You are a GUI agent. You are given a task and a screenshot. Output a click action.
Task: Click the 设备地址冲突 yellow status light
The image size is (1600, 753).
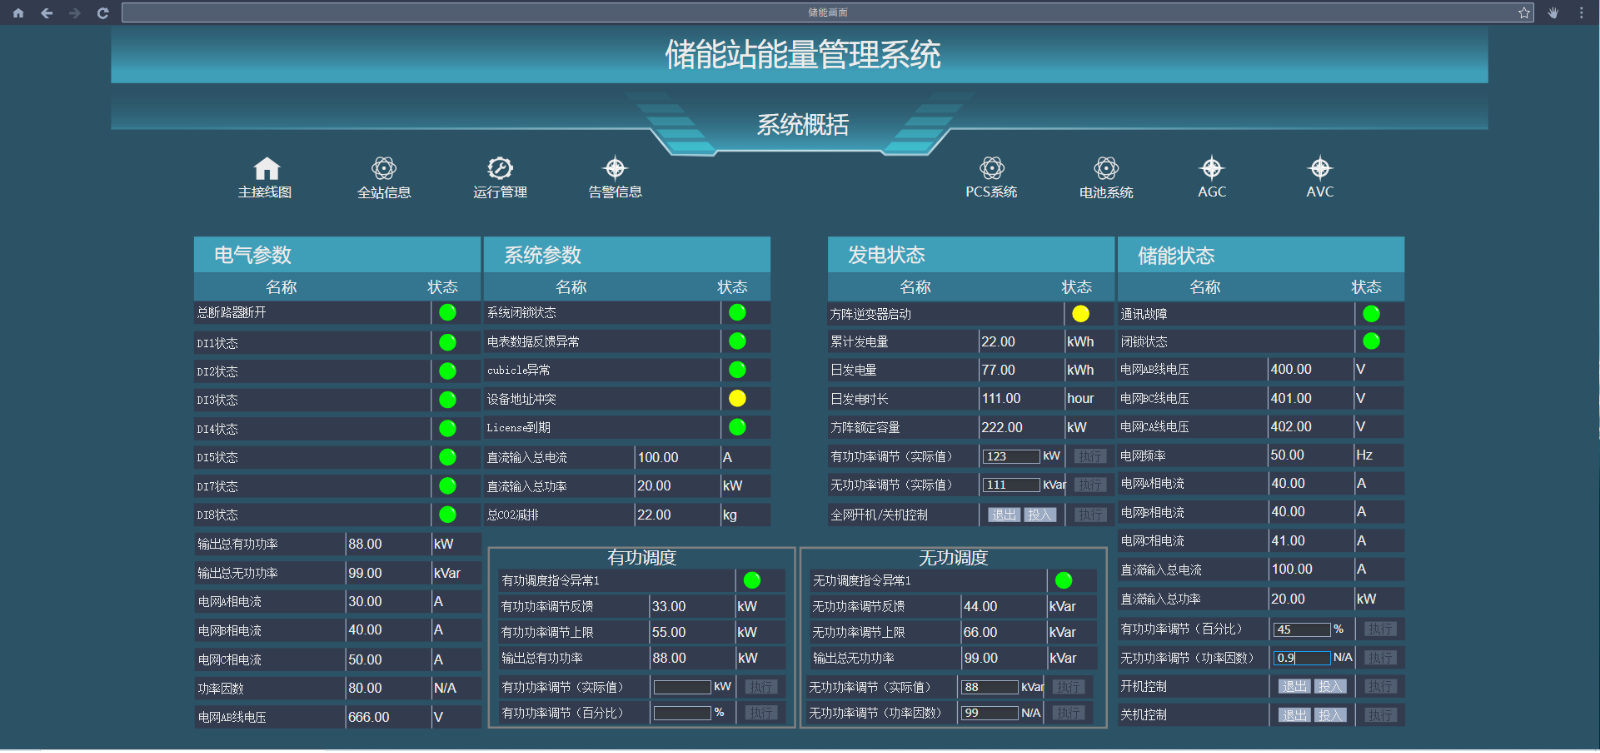[x=737, y=398]
